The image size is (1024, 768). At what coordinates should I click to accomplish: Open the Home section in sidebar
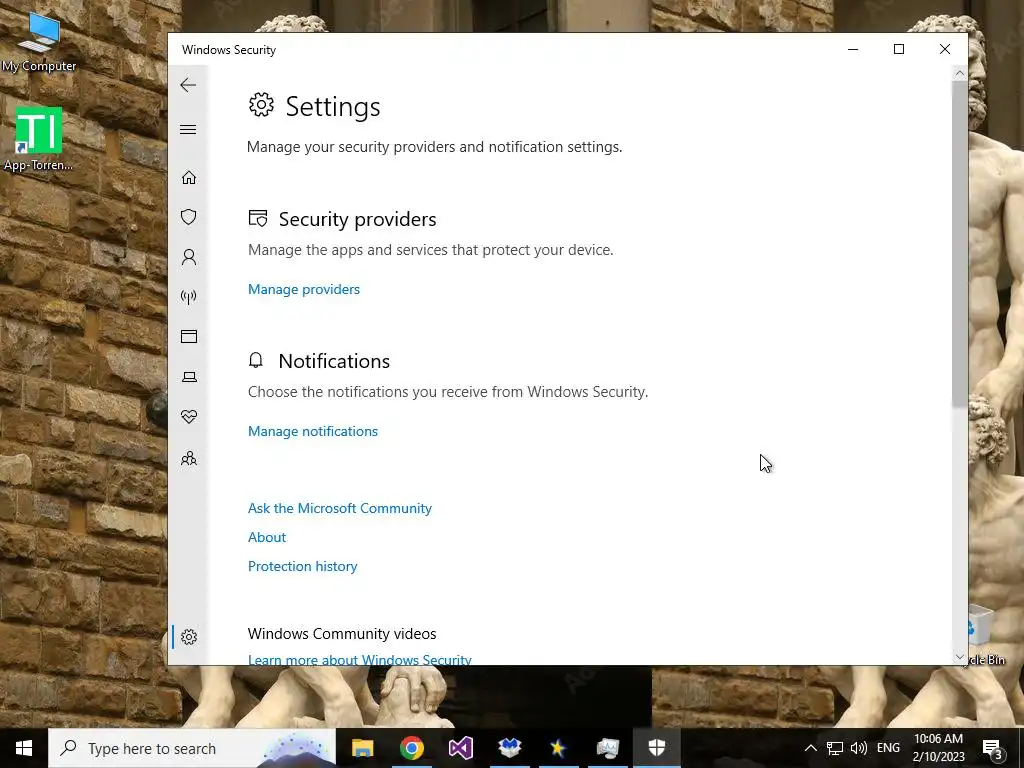(x=189, y=178)
